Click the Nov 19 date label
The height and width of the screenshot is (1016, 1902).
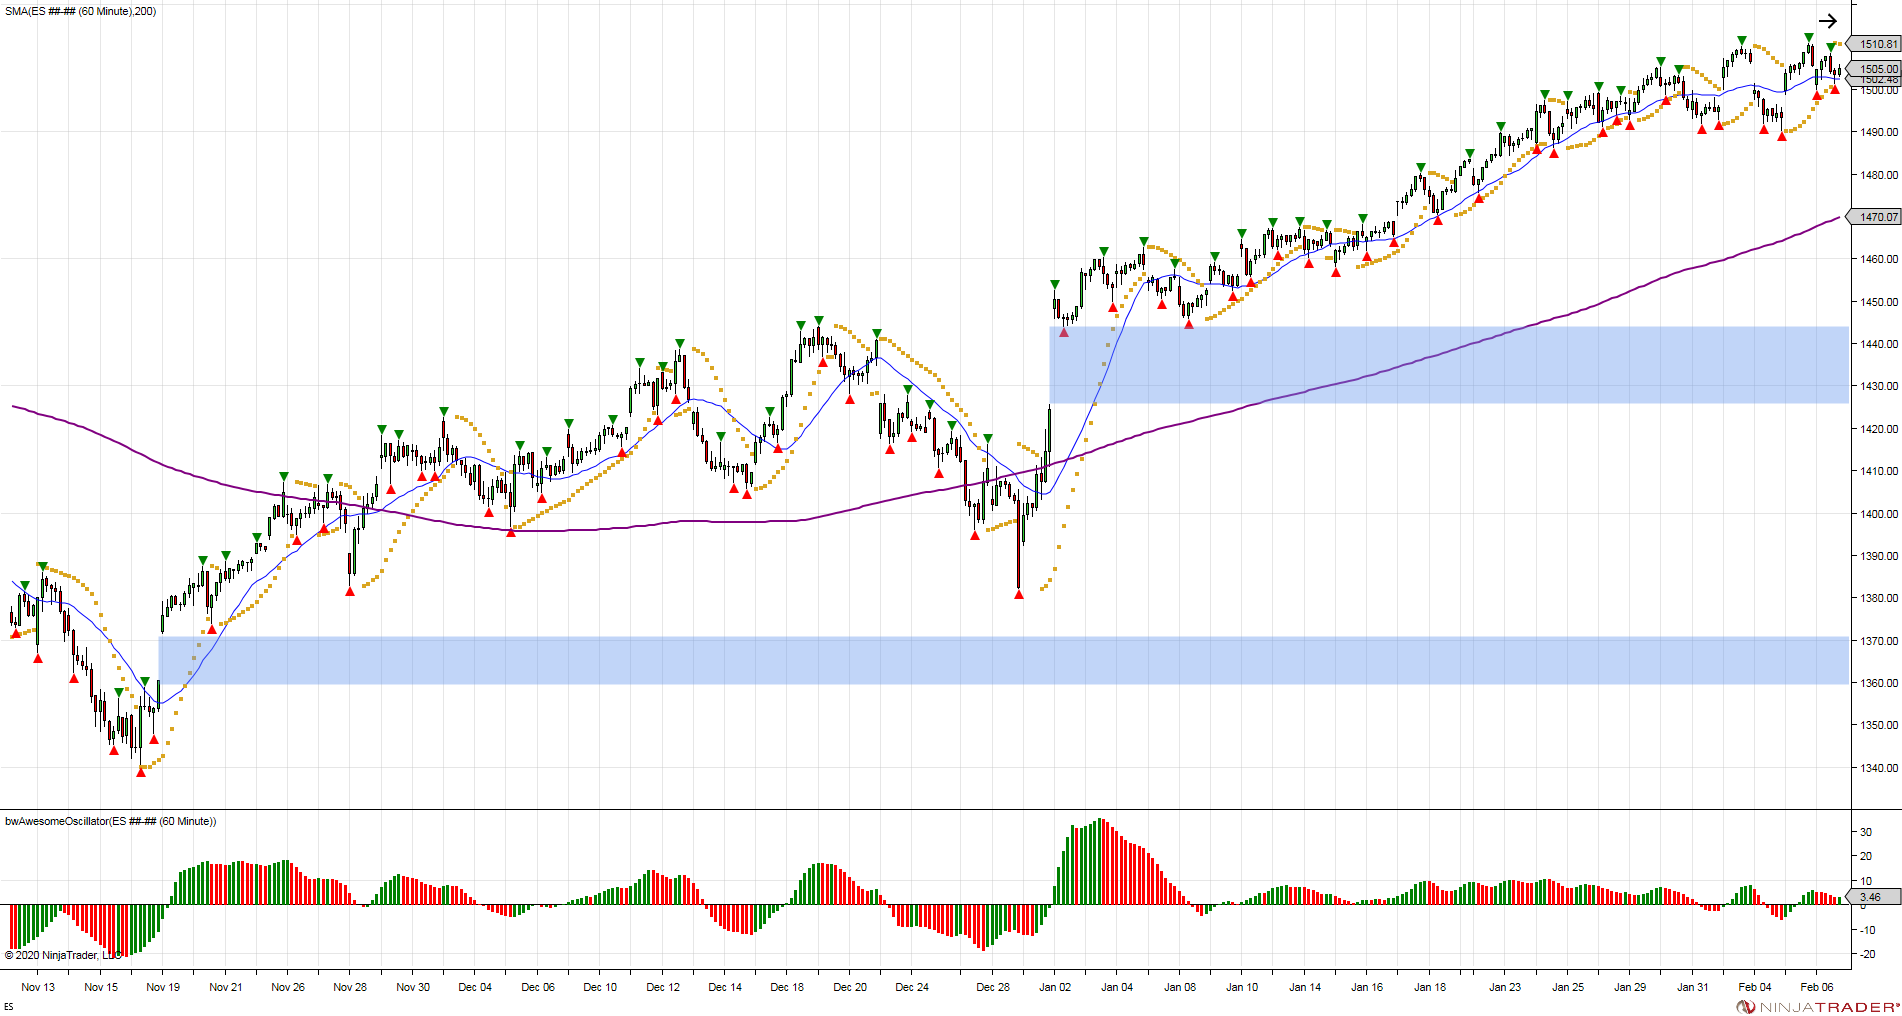tap(163, 987)
